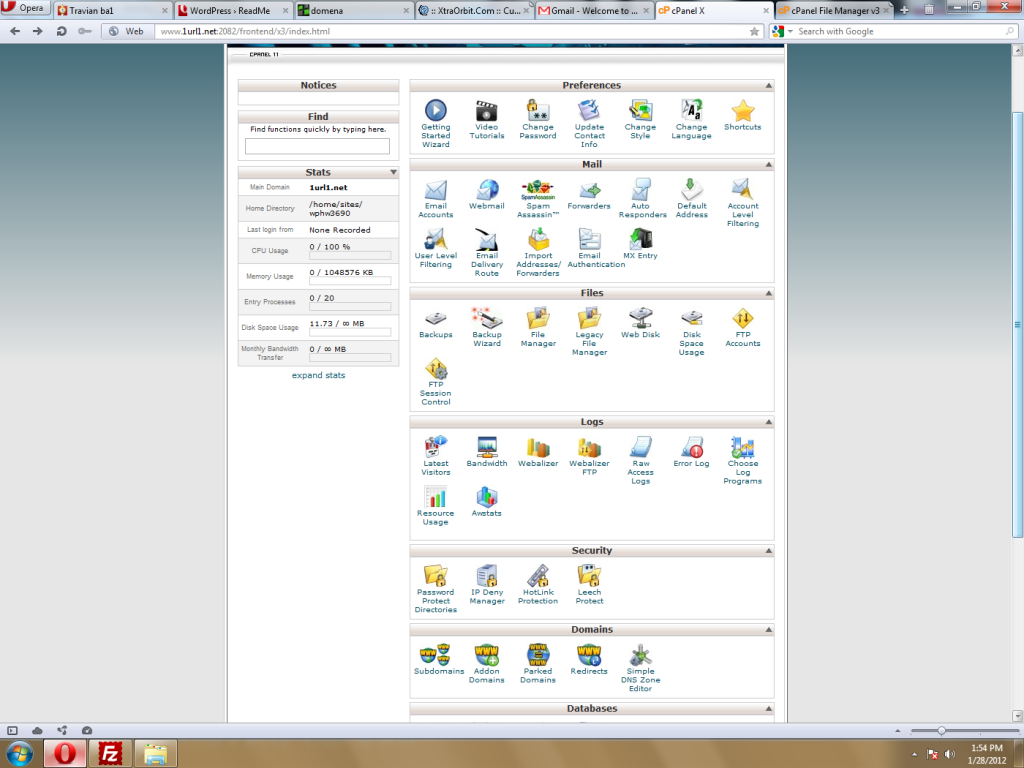Click the expand stats link
Image resolution: width=1024 pixels, height=768 pixels.
[318, 376]
